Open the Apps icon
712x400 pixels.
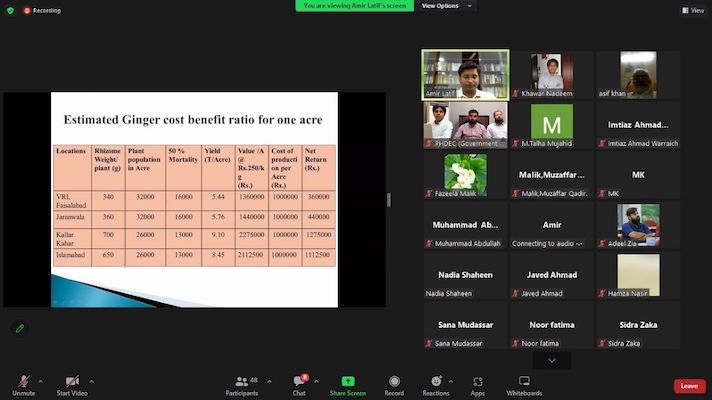(478, 384)
